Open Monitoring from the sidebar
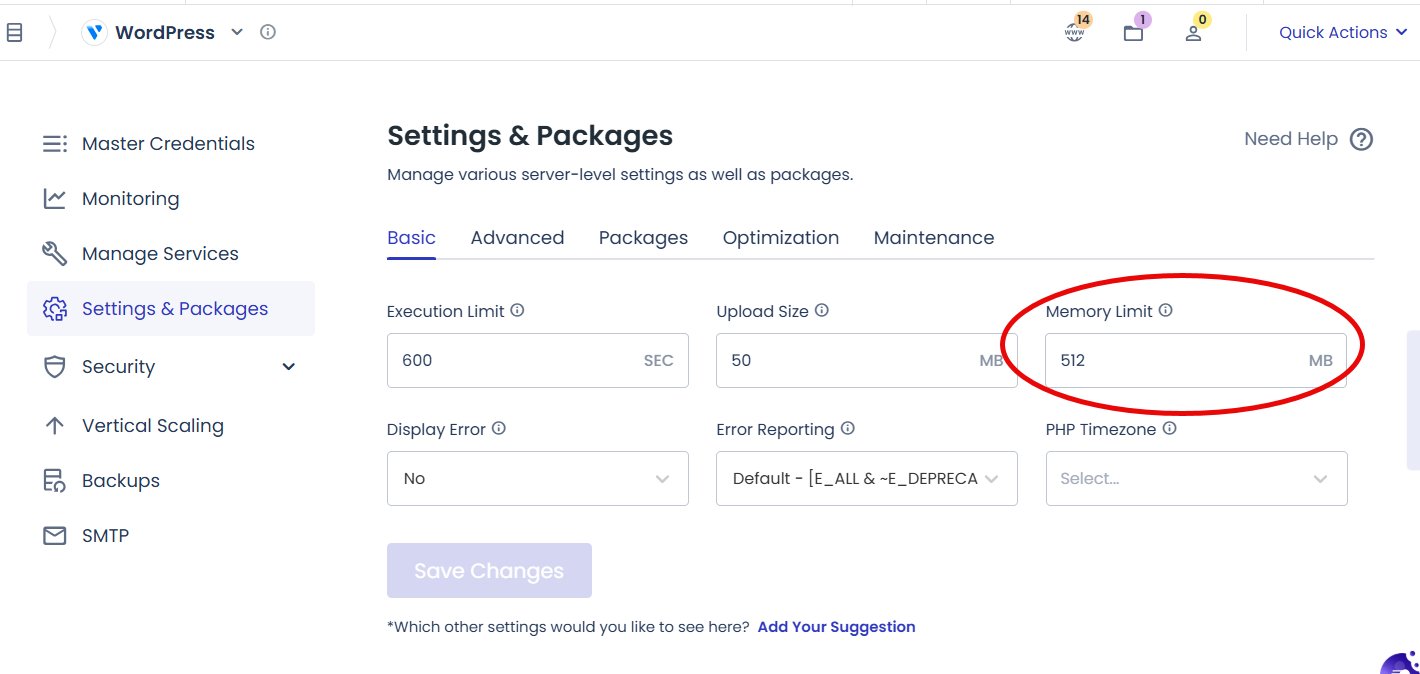The width and height of the screenshot is (1420, 674). (x=130, y=199)
